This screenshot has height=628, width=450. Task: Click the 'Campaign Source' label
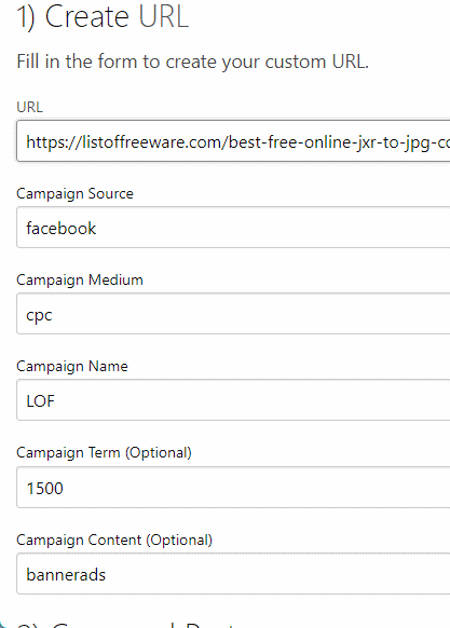(75, 194)
